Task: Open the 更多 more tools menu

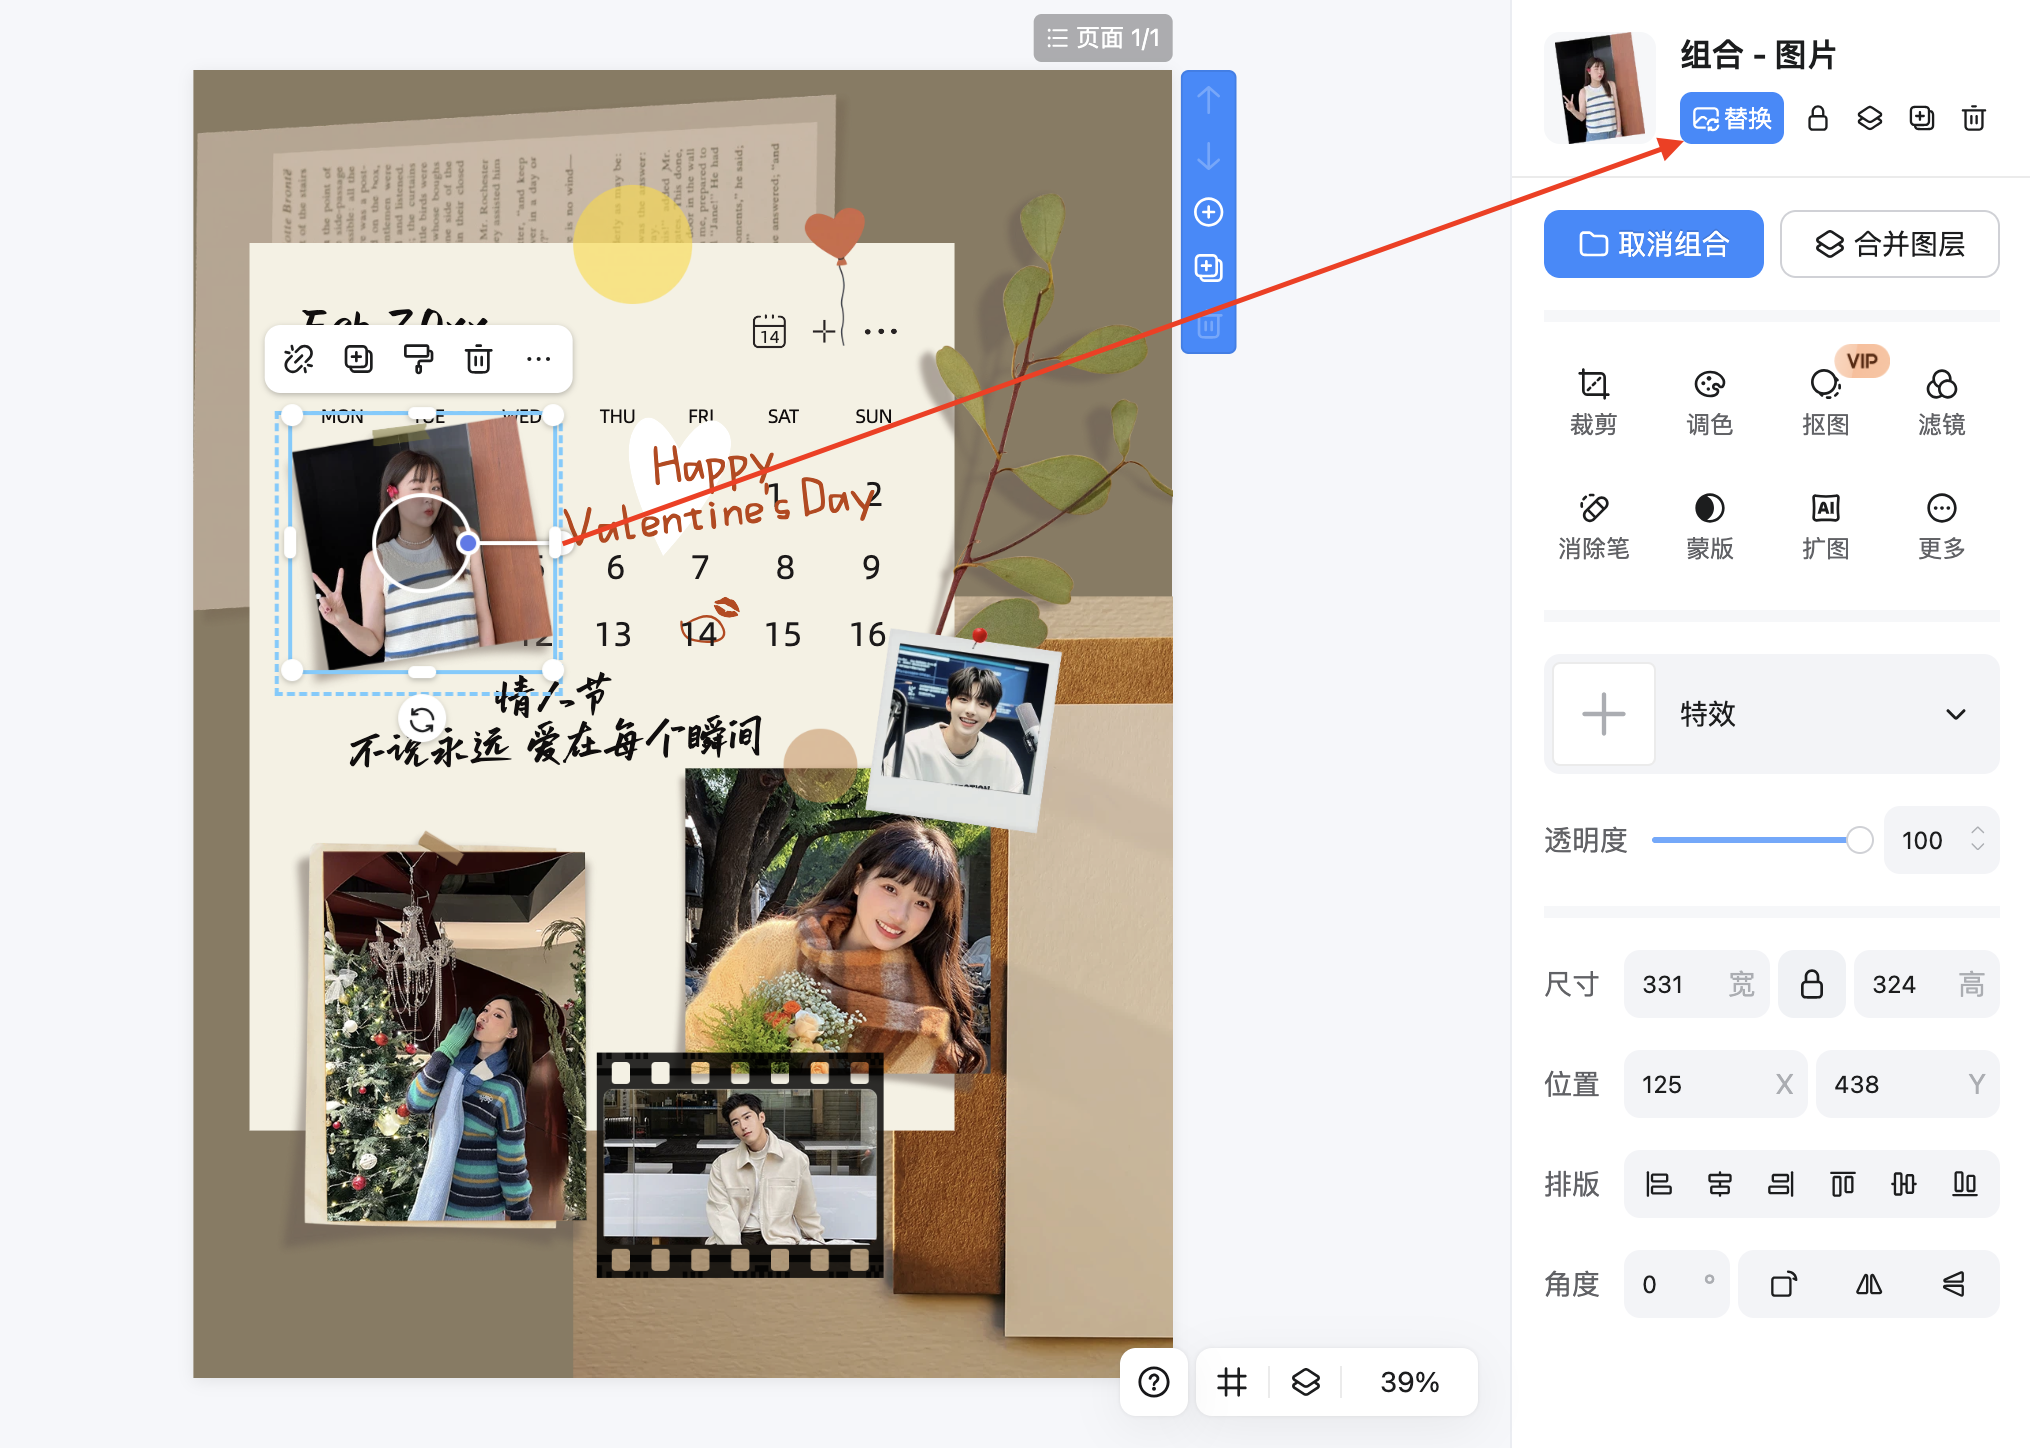Action: coord(1941,524)
